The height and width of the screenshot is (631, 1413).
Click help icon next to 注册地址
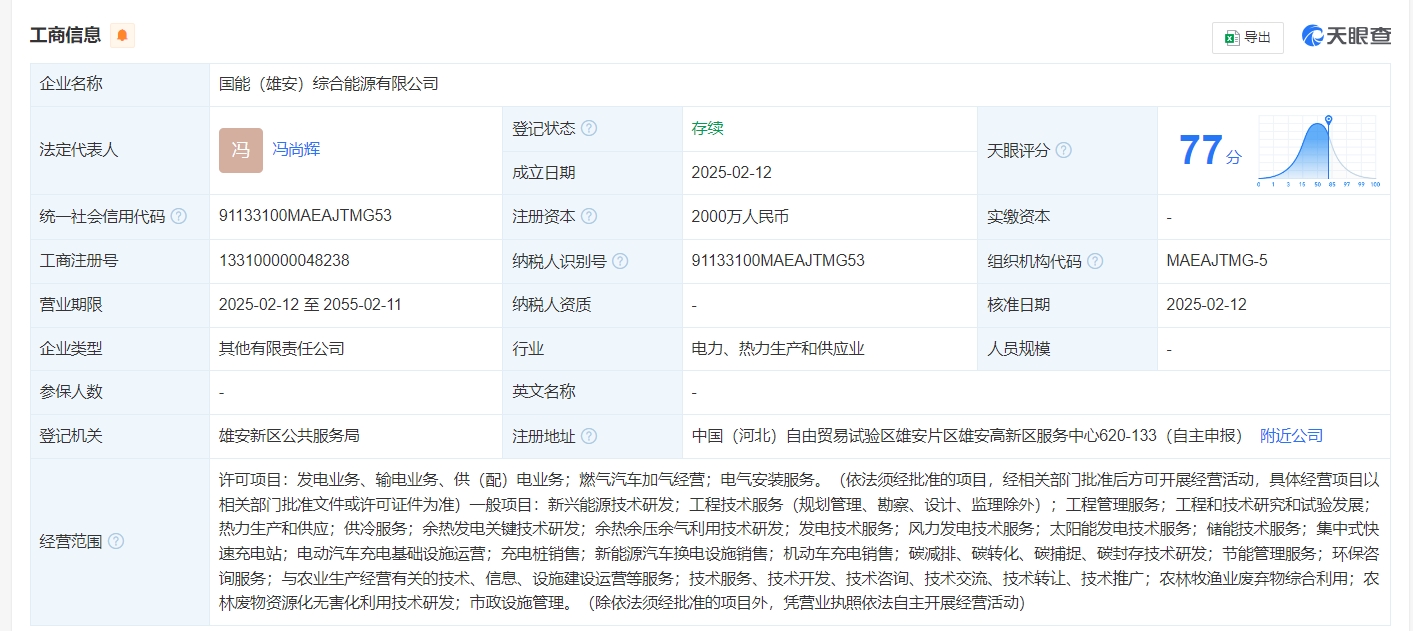[589, 436]
